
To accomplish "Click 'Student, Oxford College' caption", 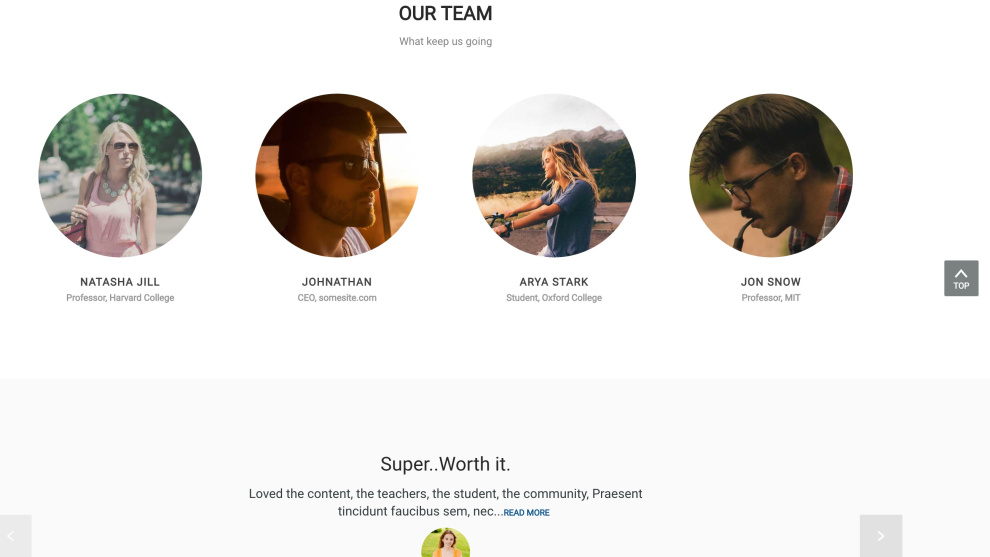I will (554, 298).
